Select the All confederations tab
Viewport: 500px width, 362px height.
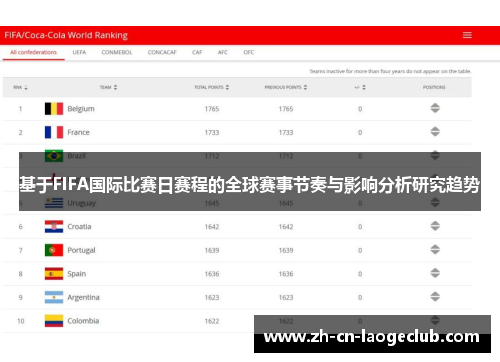(33, 52)
